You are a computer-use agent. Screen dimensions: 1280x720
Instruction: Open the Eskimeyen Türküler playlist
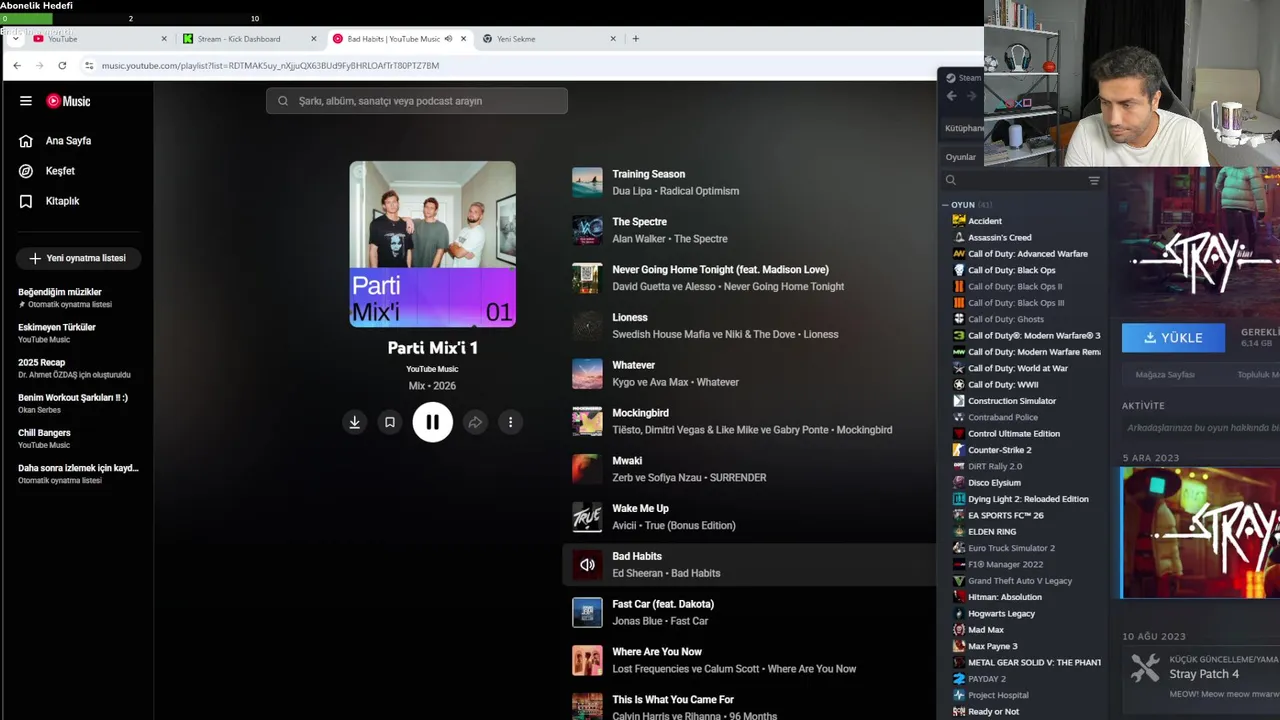tap(58, 332)
